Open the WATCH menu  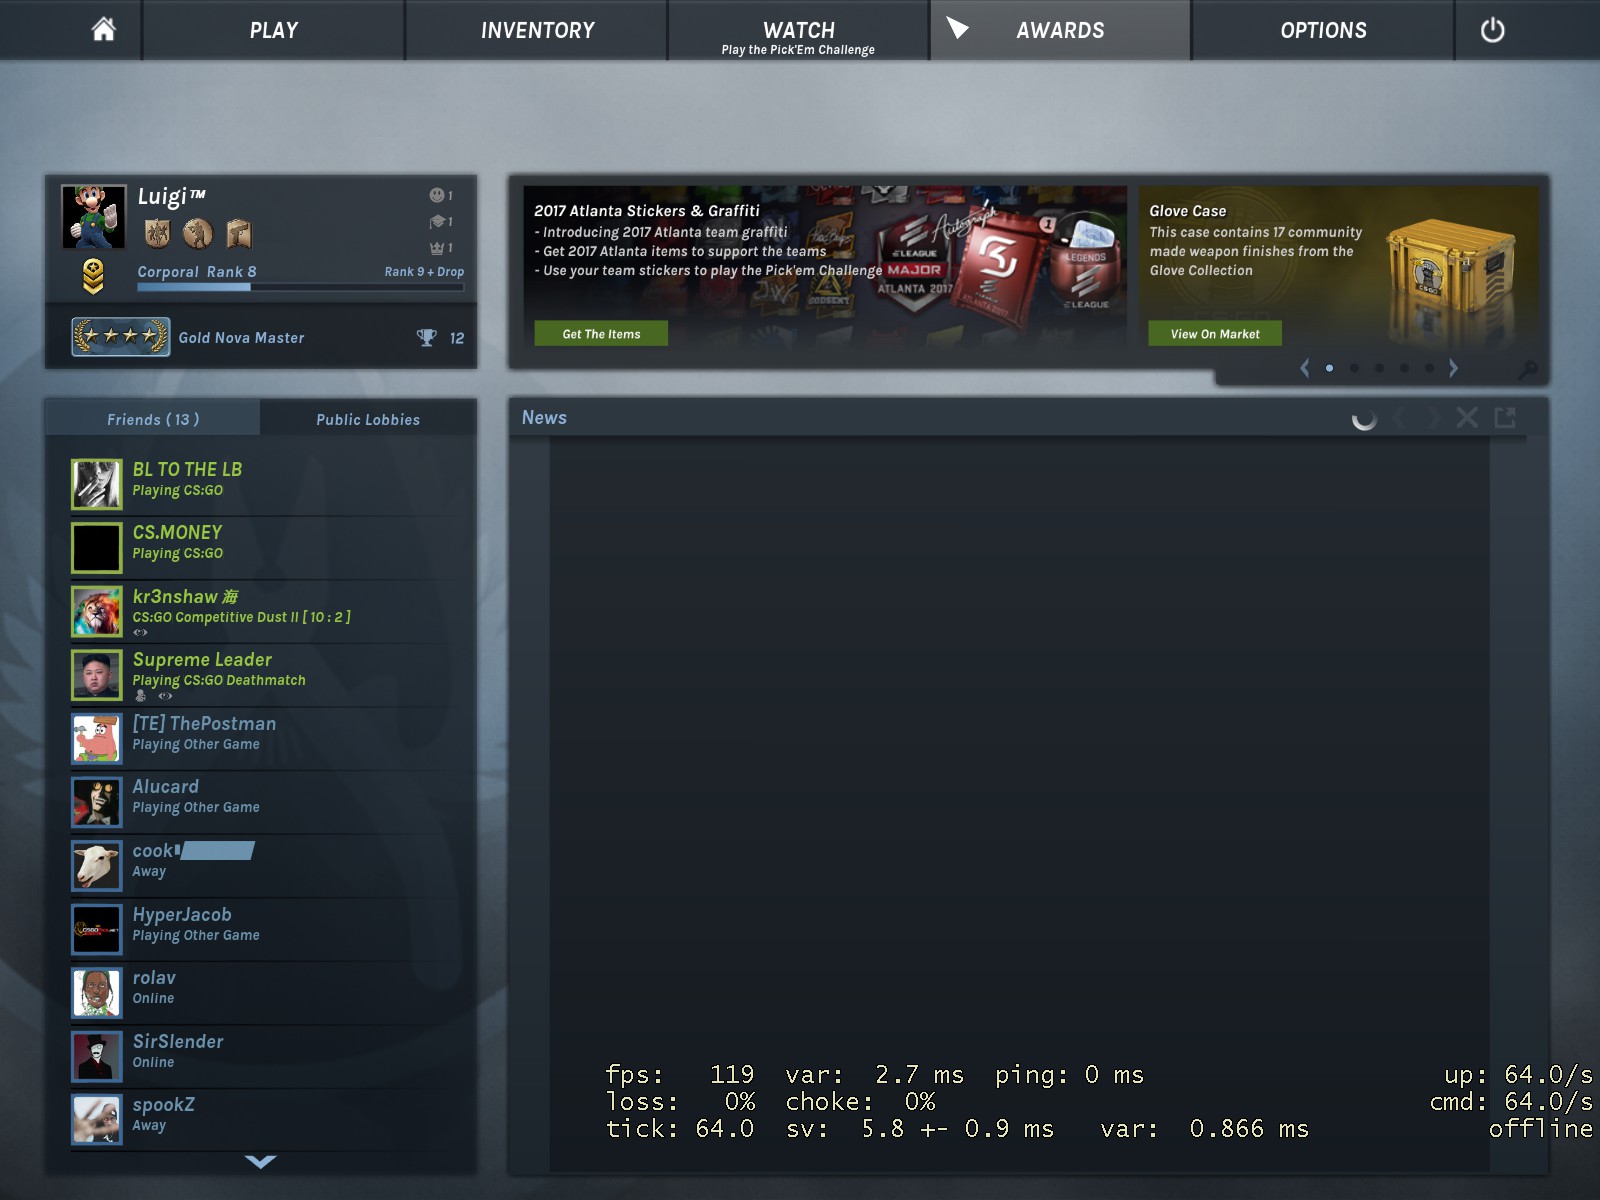click(798, 30)
